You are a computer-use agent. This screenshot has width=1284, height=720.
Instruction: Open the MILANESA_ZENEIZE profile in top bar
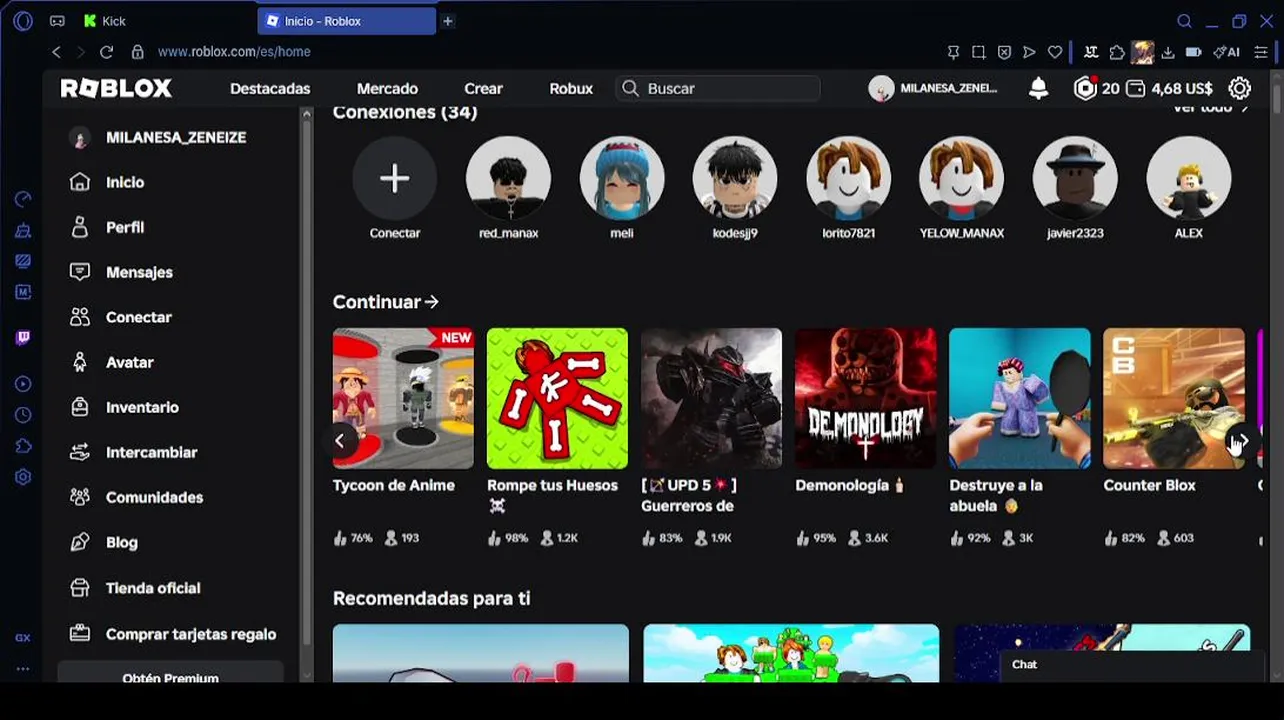click(933, 88)
